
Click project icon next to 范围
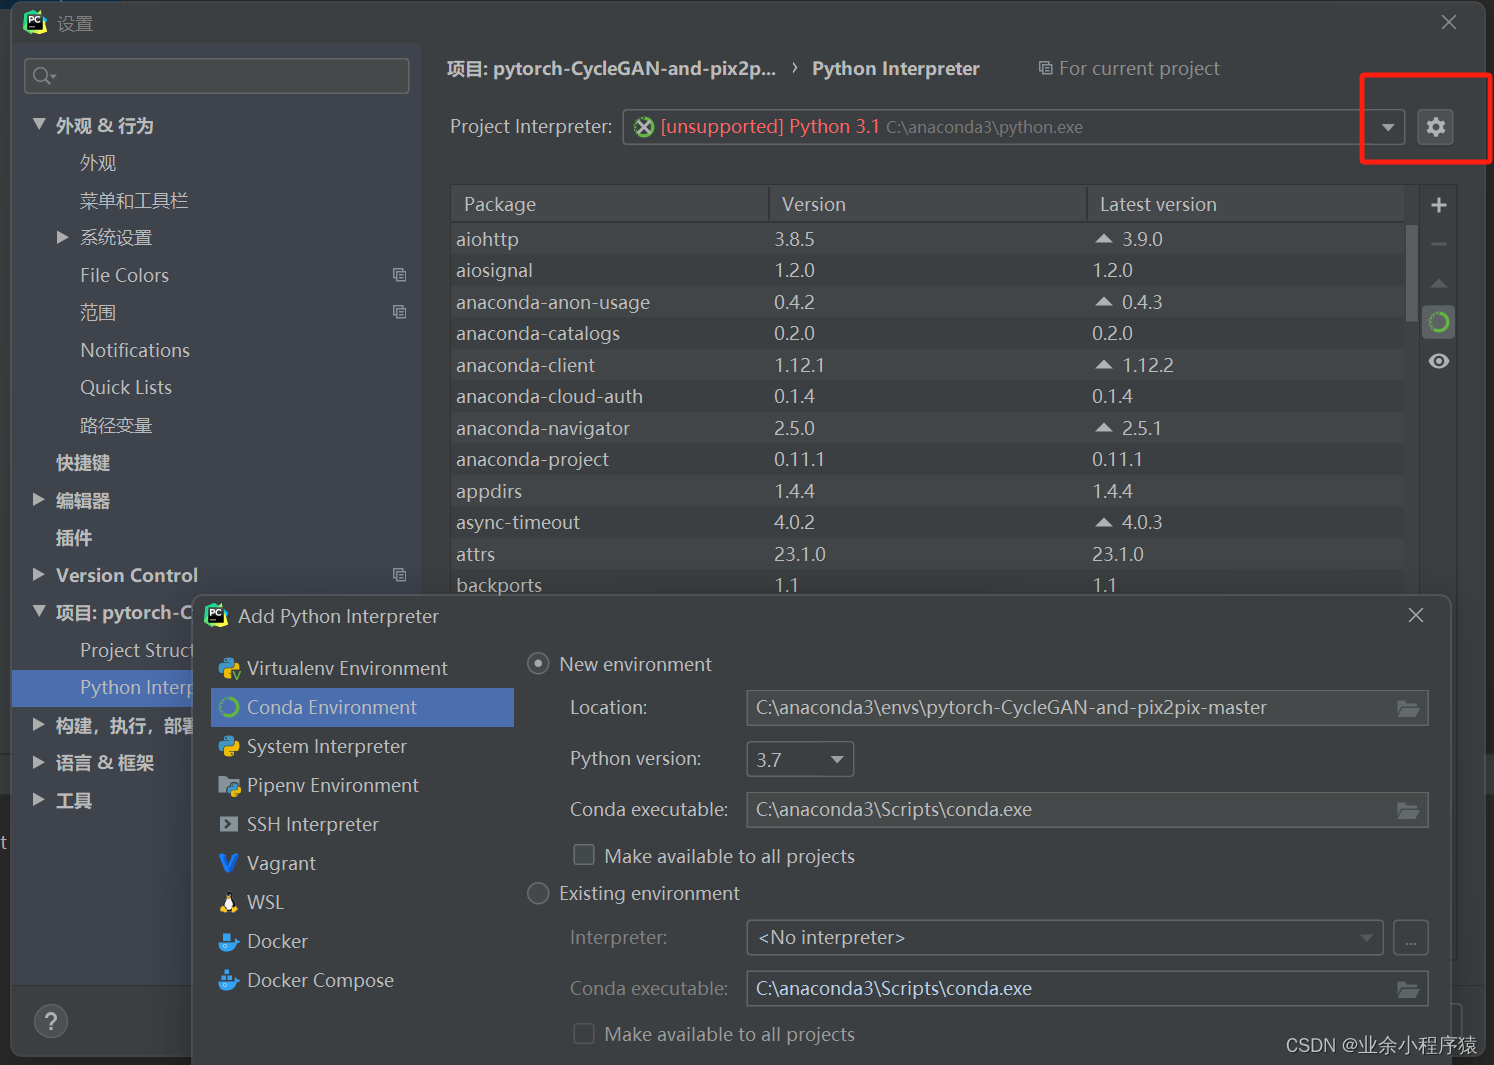[399, 312]
